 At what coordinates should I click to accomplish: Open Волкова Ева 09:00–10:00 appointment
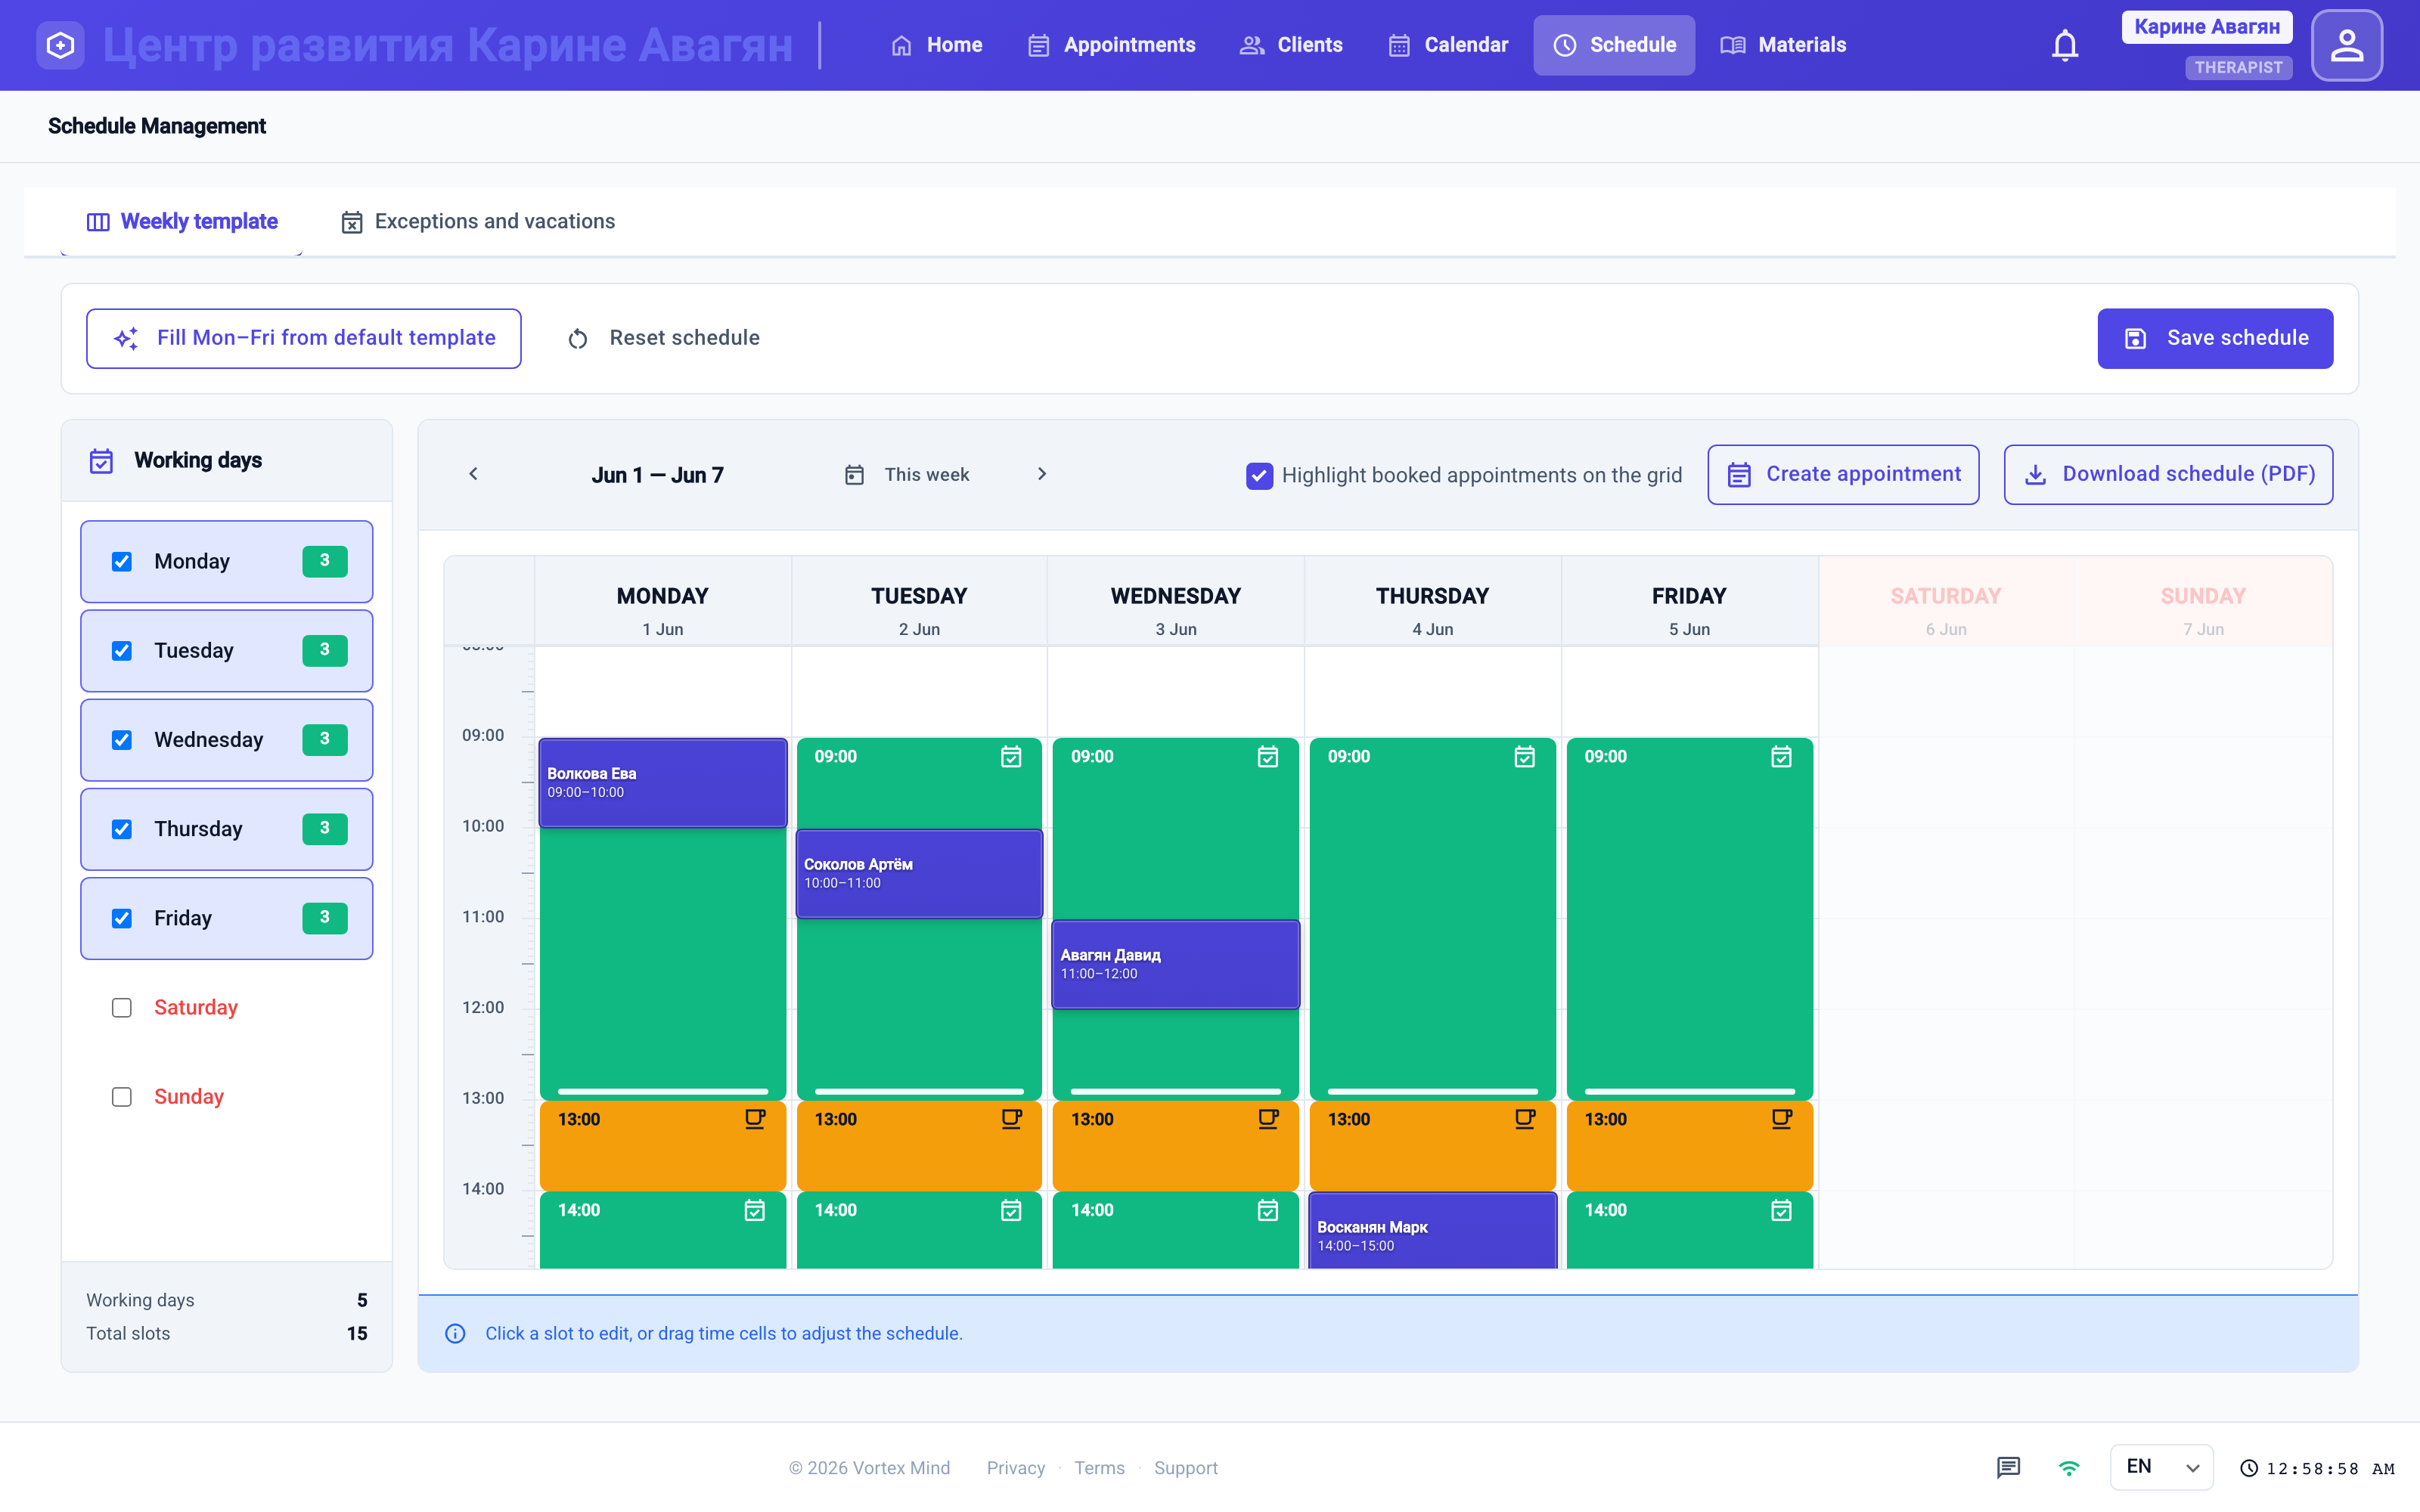pos(663,783)
